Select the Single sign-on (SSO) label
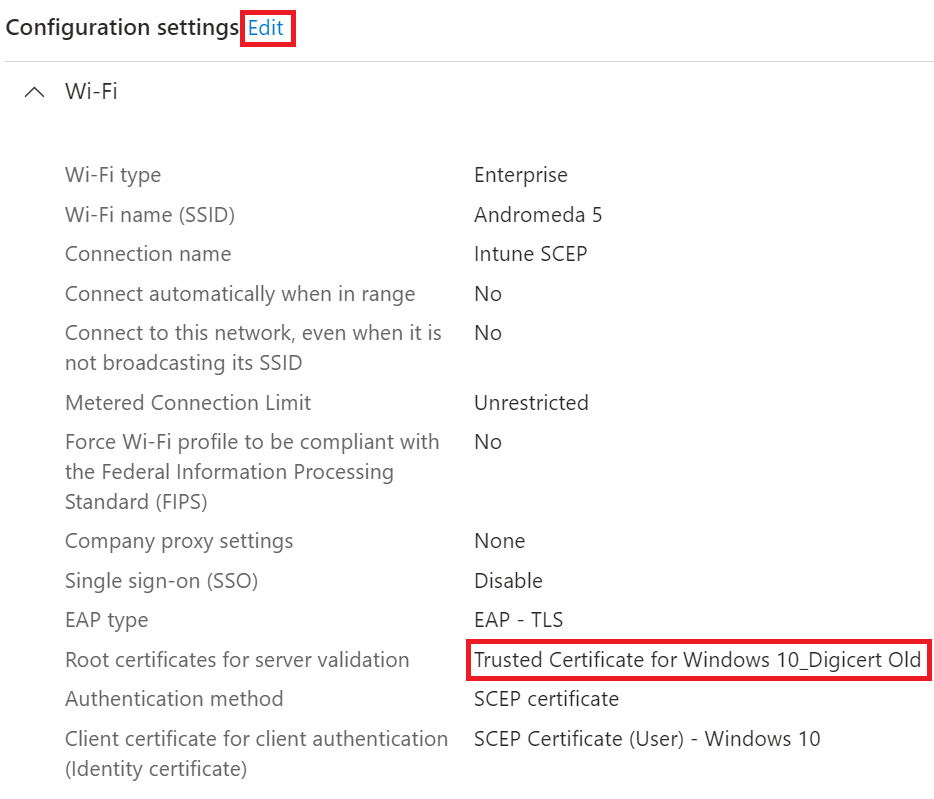934x799 pixels. click(x=161, y=581)
